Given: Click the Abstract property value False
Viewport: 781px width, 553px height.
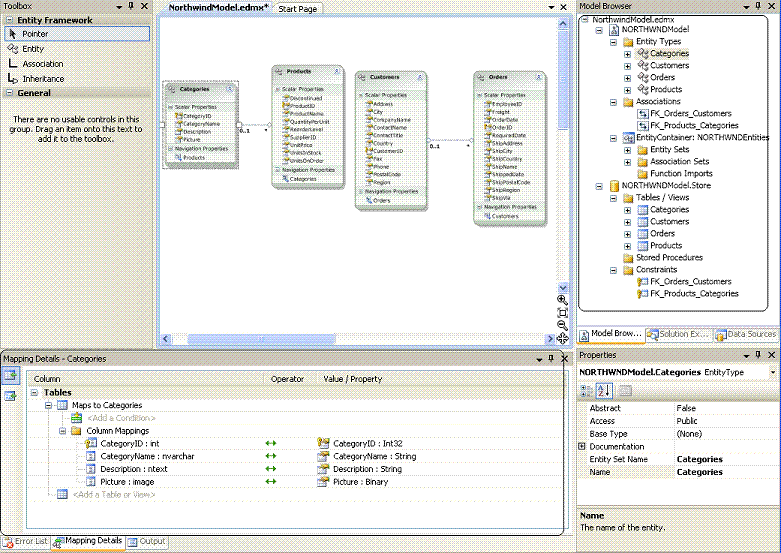Looking at the screenshot, I should (726, 408).
